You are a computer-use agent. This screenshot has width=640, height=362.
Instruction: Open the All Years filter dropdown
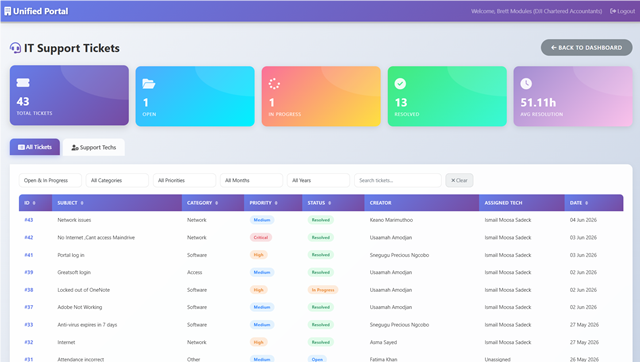[x=318, y=180]
